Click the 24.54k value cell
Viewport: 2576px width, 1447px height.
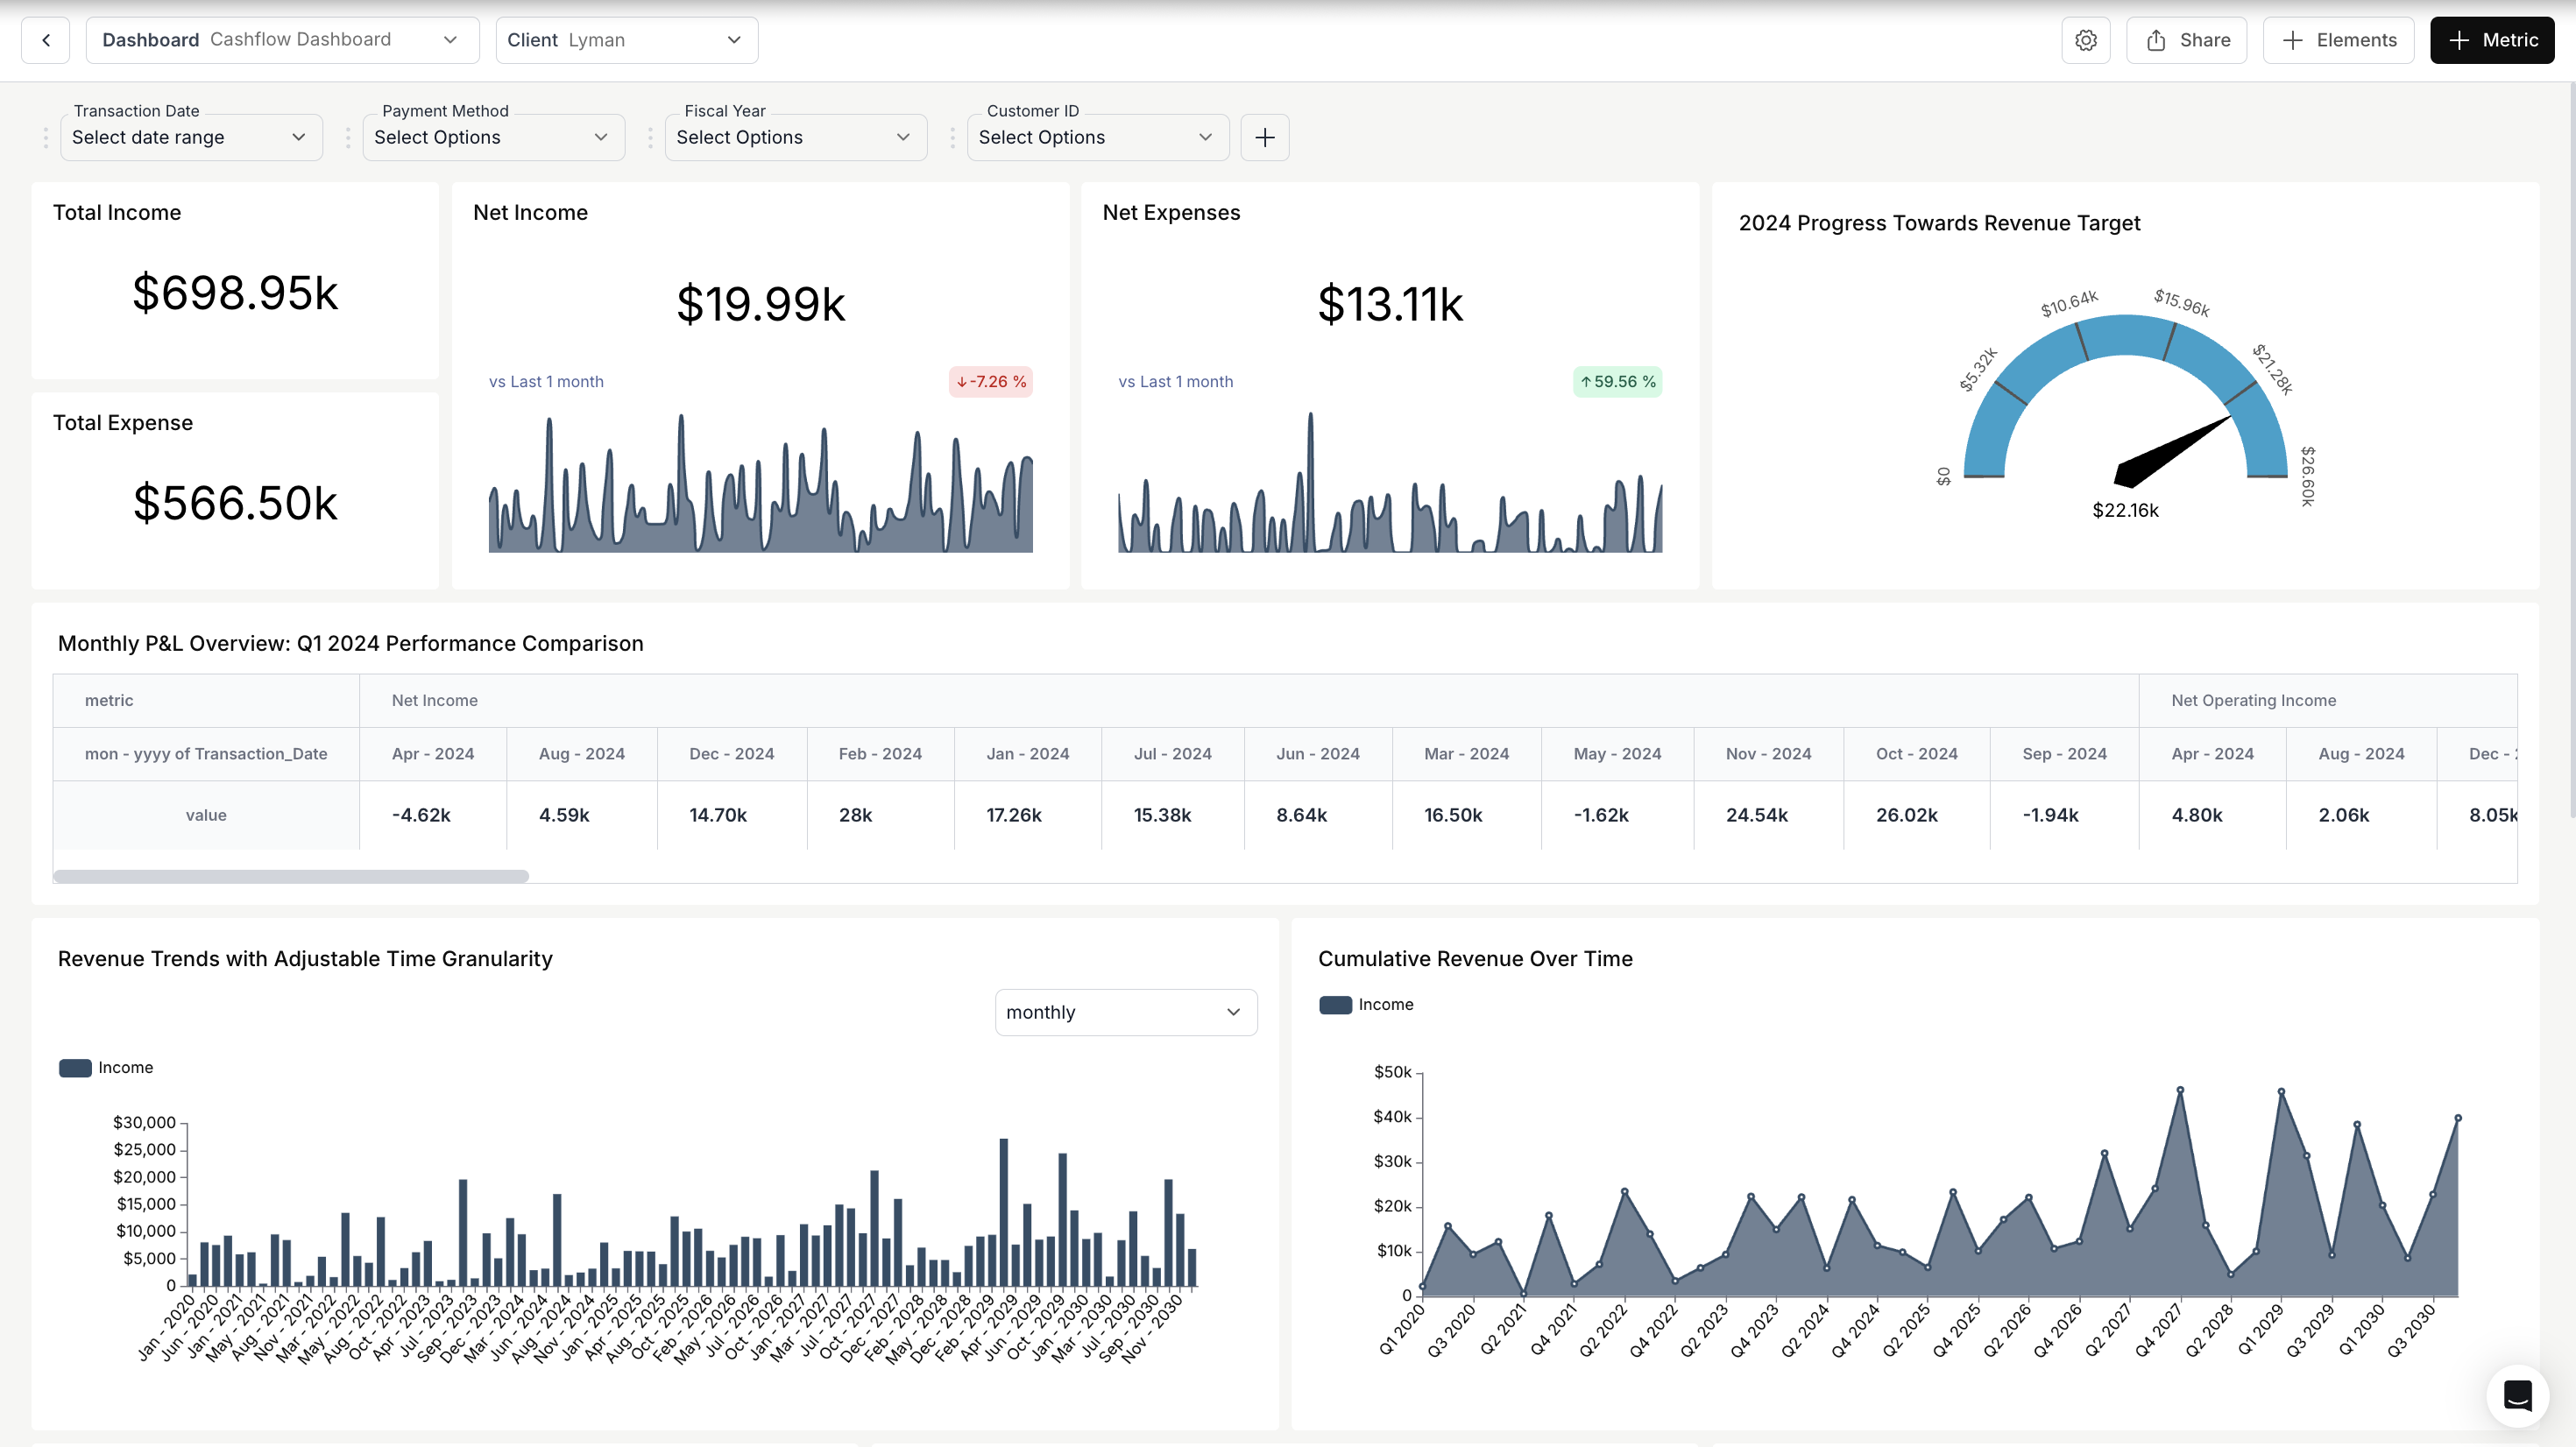1768,815
